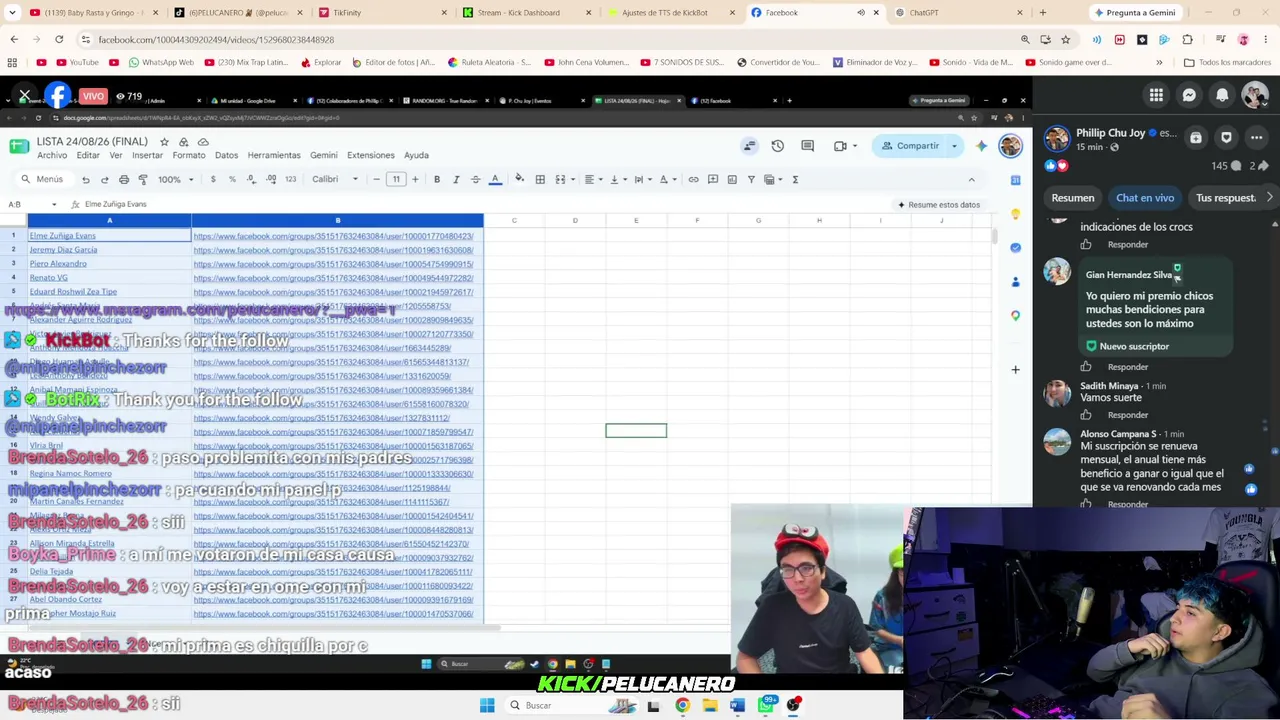
Task: Reply to Gian Hernandez Silva's comment
Action: pos(1128,367)
